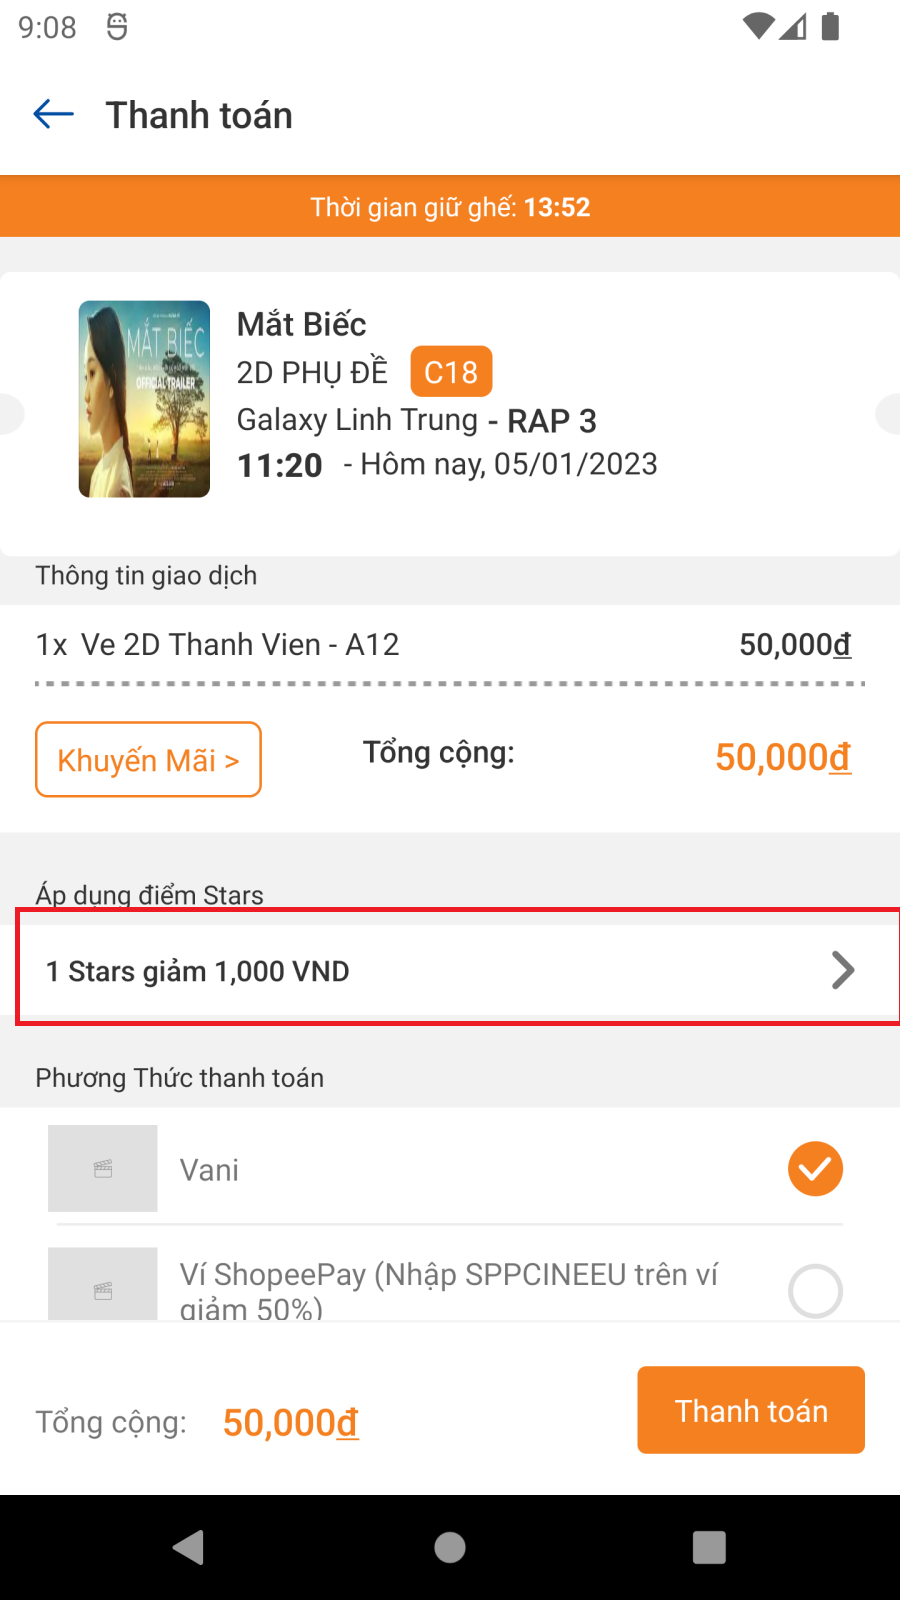Image resolution: width=900 pixels, height=1600 pixels.
Task: Tap Android recent apps button
Action: 709,1547
